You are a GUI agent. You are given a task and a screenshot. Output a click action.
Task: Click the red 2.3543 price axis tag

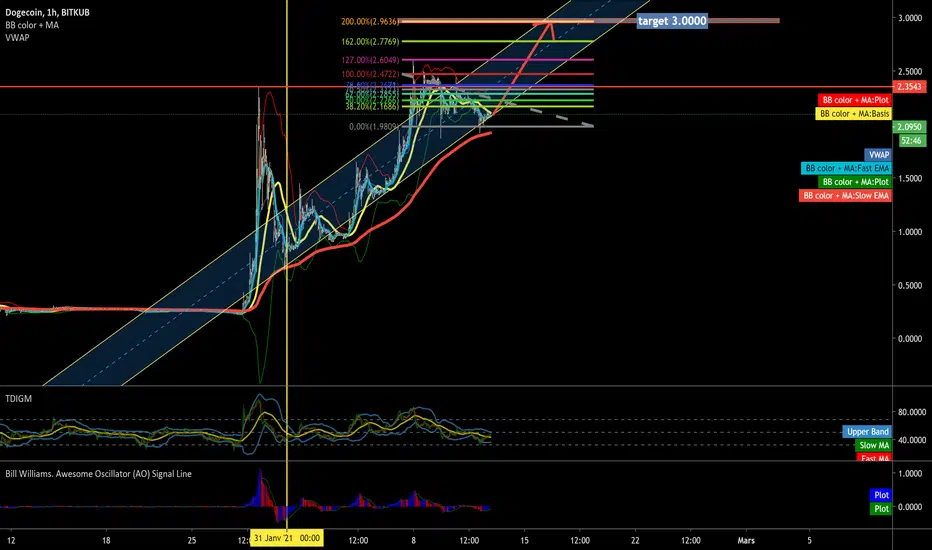coord(910,87)
